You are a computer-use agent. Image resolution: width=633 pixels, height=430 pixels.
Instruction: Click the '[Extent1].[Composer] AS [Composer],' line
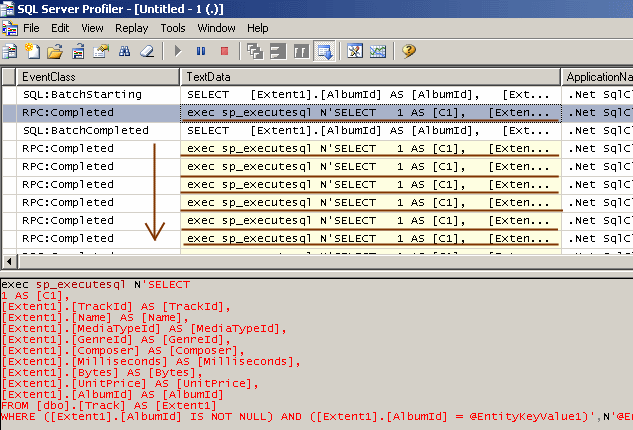[x=123, y=350]
